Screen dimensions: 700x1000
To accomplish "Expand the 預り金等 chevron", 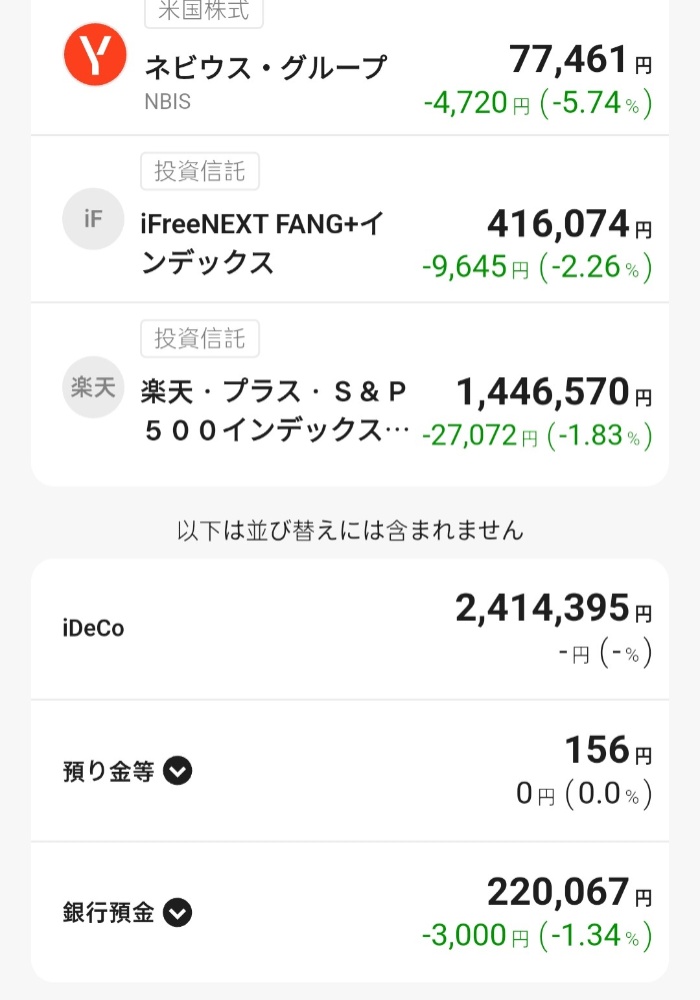I will click(177, 771).
